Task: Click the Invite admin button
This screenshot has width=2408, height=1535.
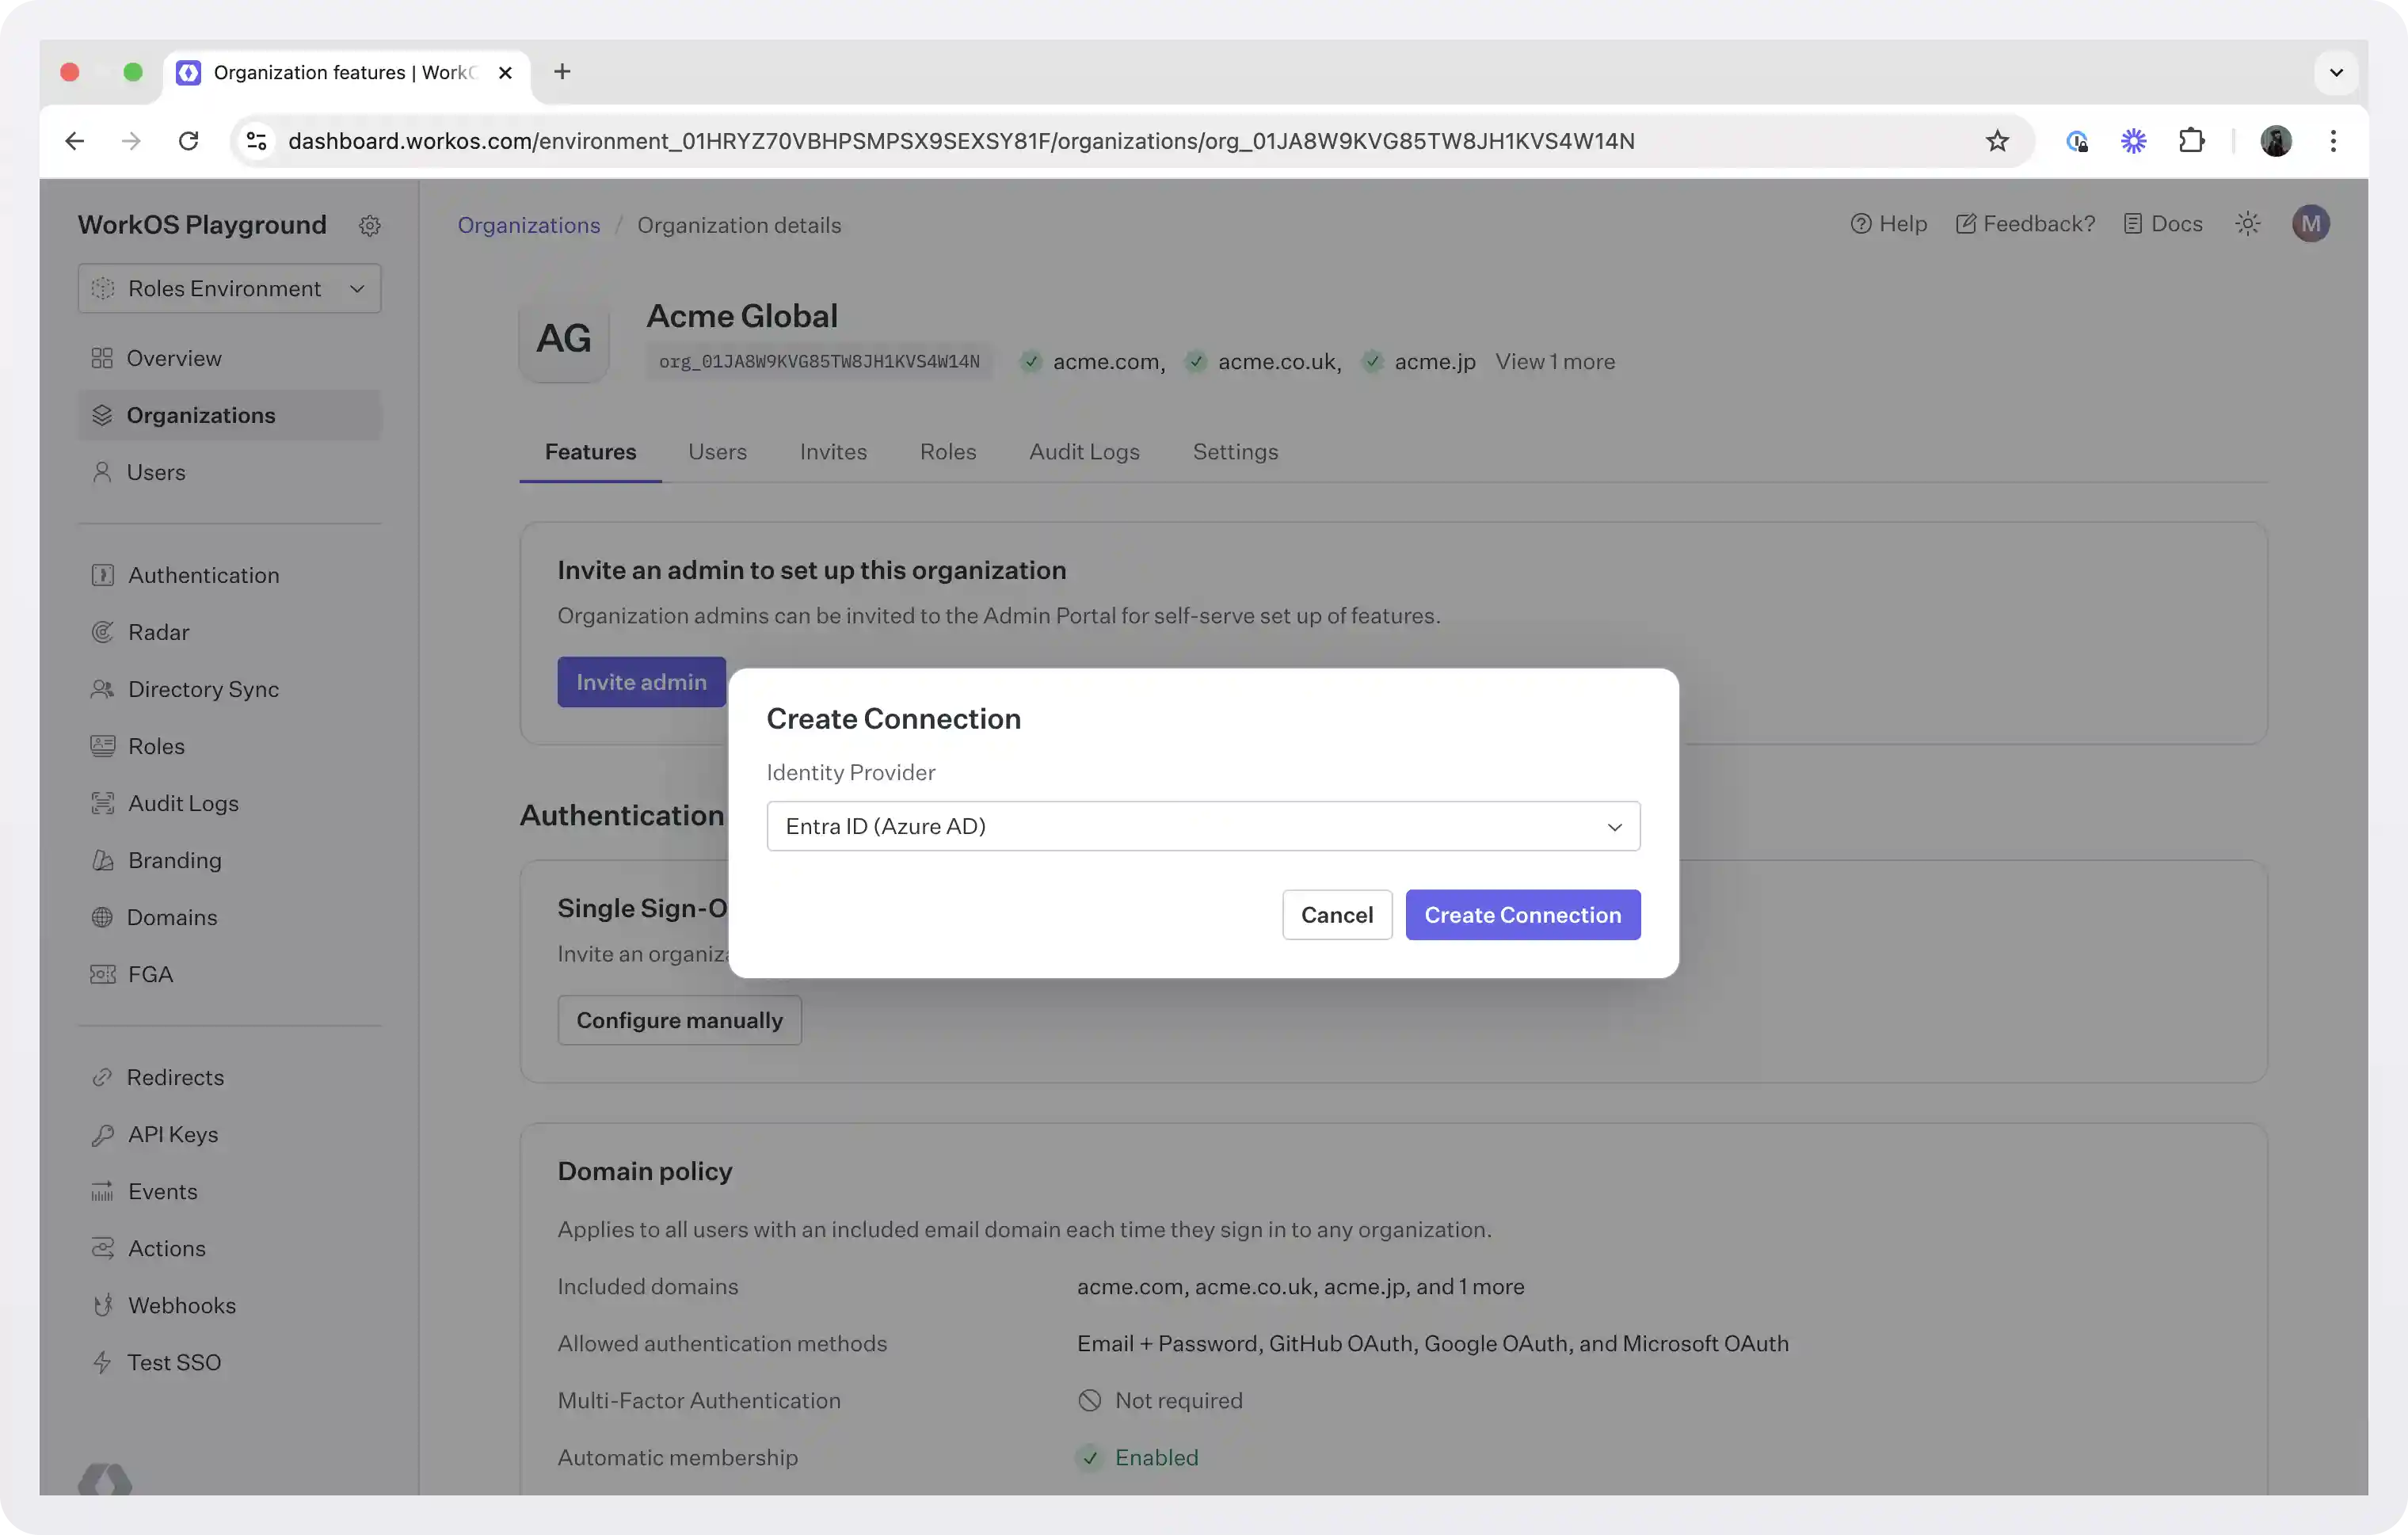Action: [641, 682]
